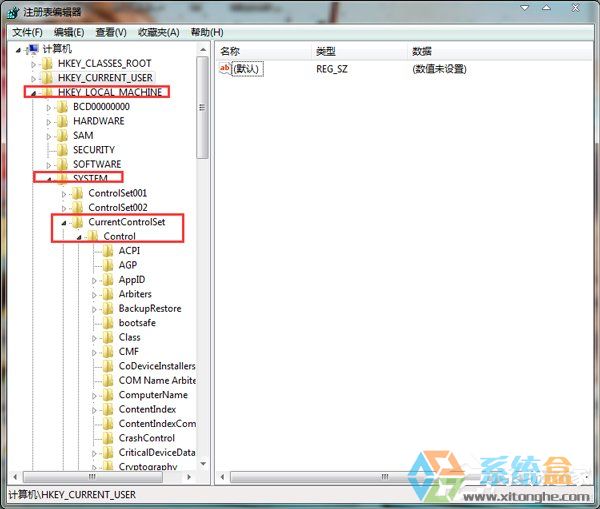
Task: Click the ACPI folder icon
Action: (x=108, y=251)
